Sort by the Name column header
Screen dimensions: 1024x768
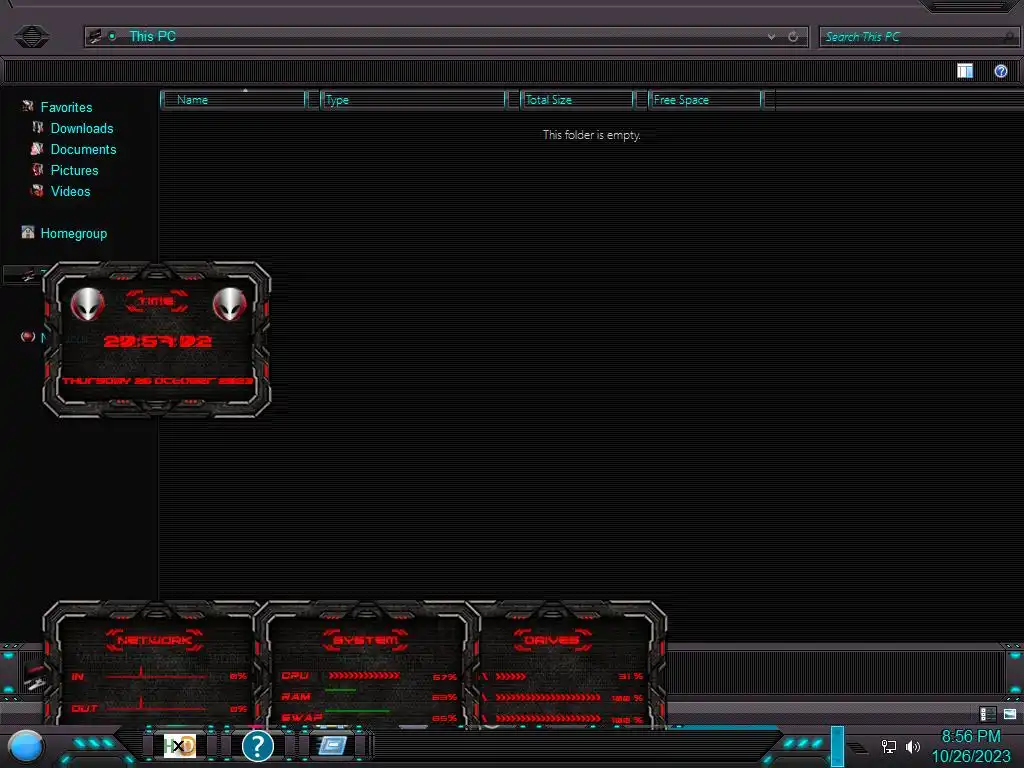(x=234, y=100)
